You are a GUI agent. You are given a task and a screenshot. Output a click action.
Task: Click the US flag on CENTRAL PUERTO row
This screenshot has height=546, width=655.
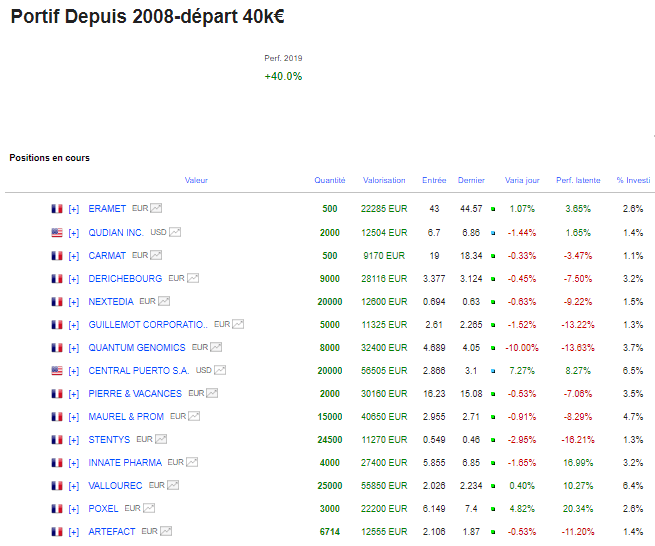[x=57, y=370]
